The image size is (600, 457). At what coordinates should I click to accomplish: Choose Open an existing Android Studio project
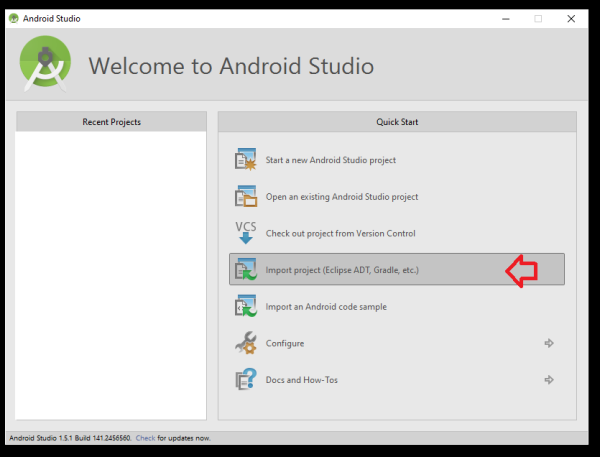[342, 197]
